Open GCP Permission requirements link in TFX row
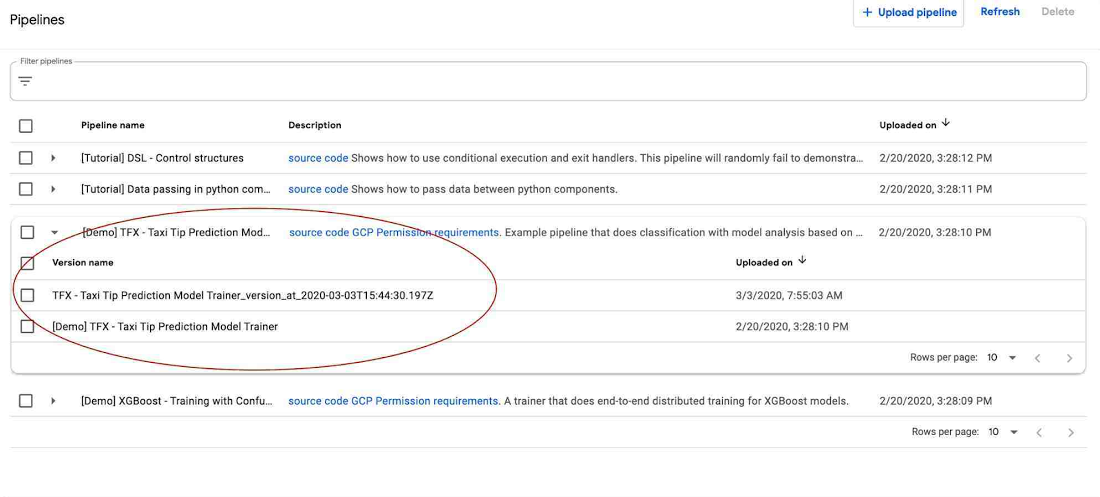 click(425, 232)
